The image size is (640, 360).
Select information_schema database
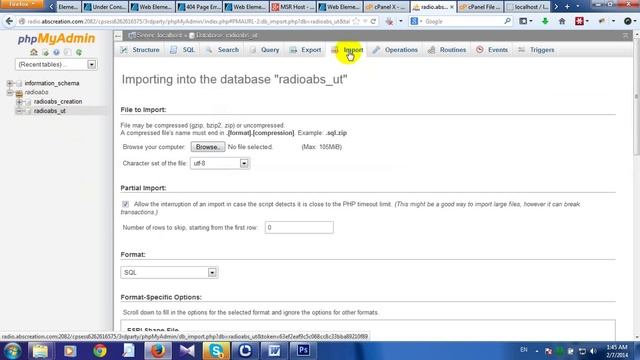(52, 83)
